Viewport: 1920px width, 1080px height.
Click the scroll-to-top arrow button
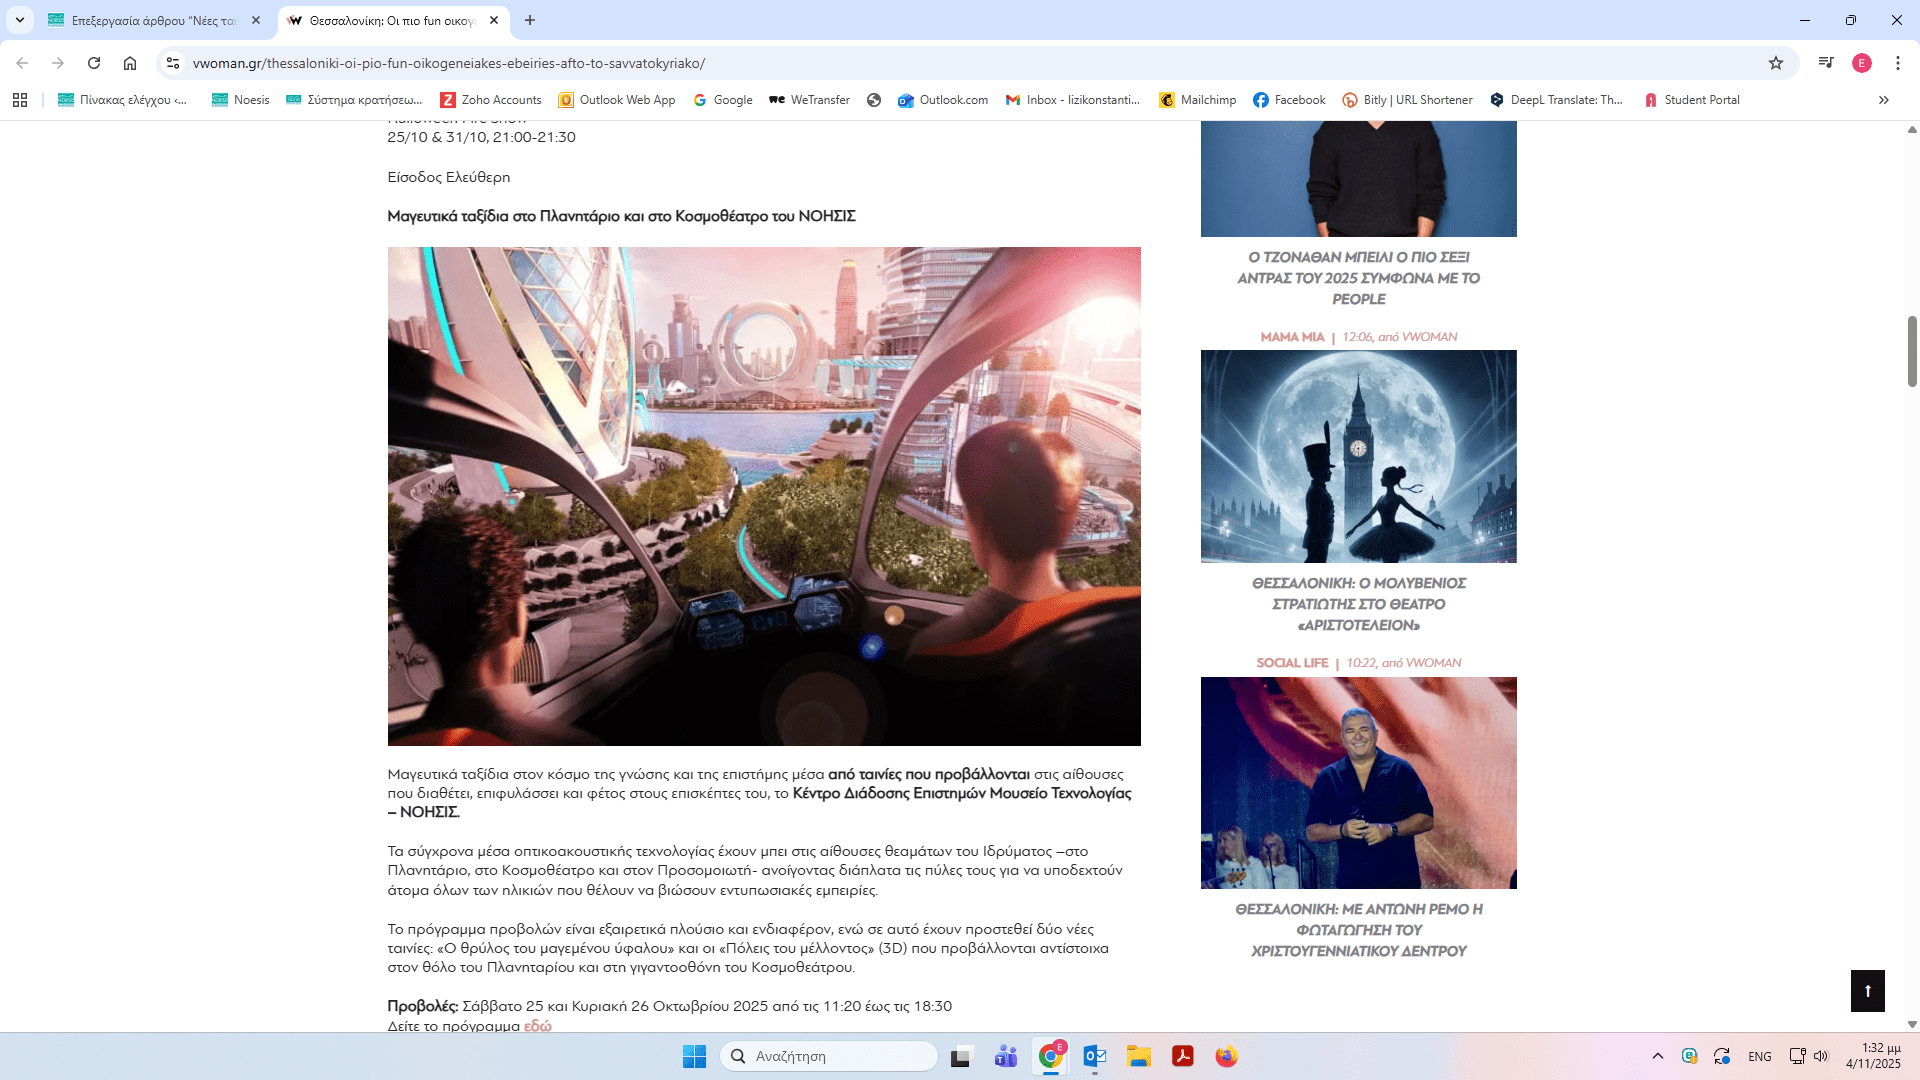tap(1867, 991)
